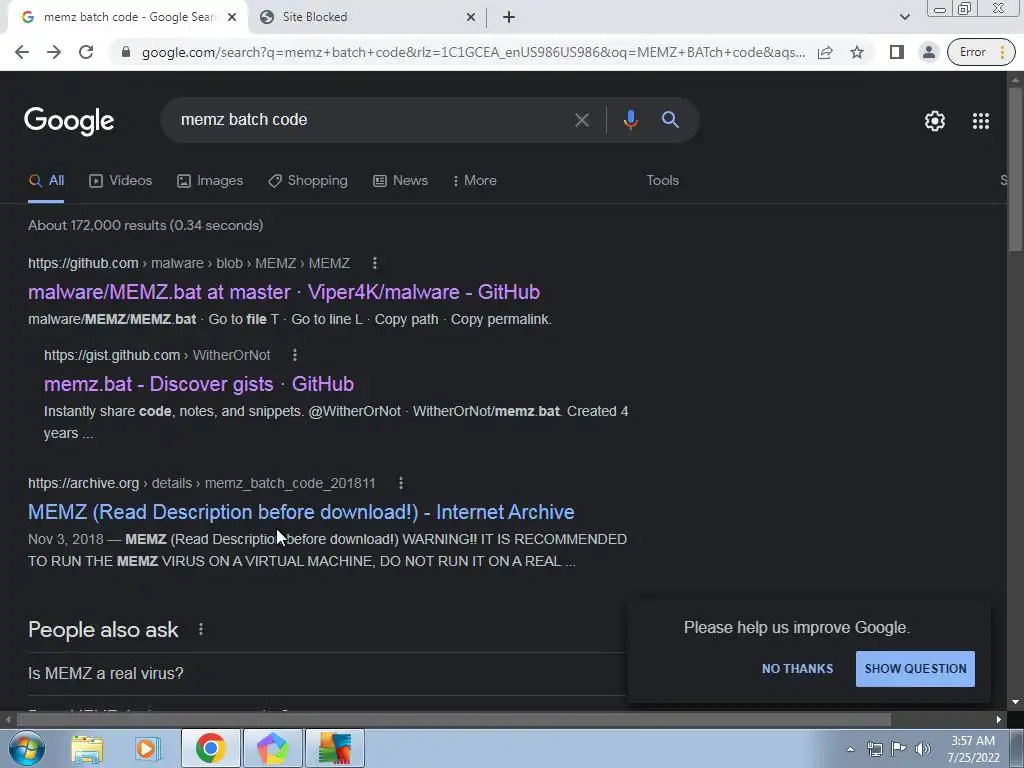Show hidden system tray icons

point(850,749)
